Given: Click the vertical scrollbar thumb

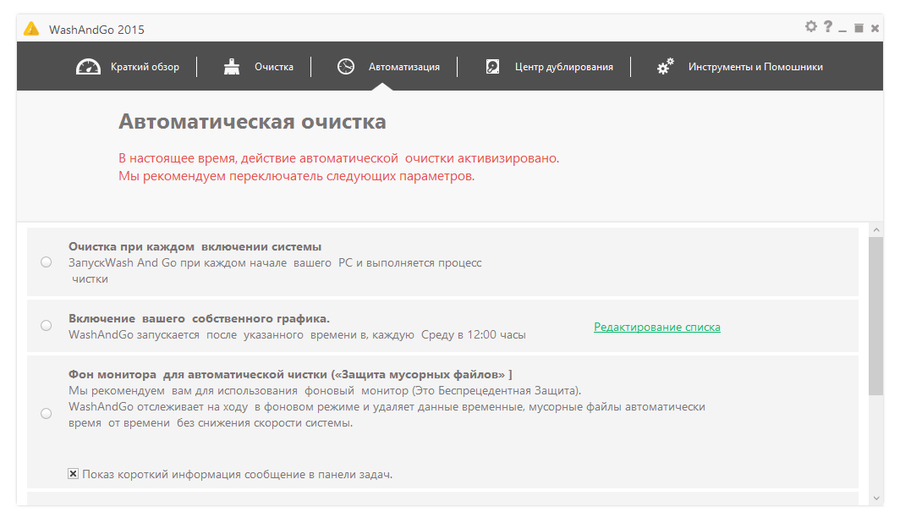Looking at the screenshot, I should [x=876, y=316].
